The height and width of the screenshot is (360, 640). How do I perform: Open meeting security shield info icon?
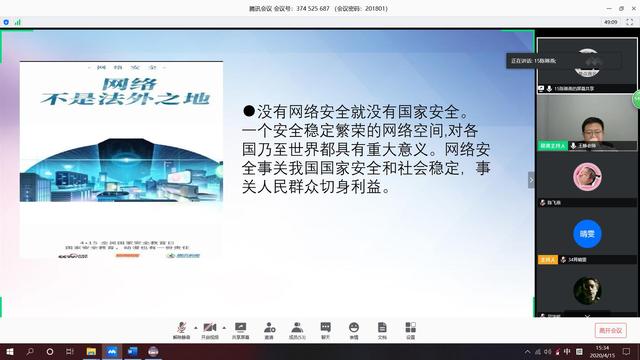click(6, 22)
